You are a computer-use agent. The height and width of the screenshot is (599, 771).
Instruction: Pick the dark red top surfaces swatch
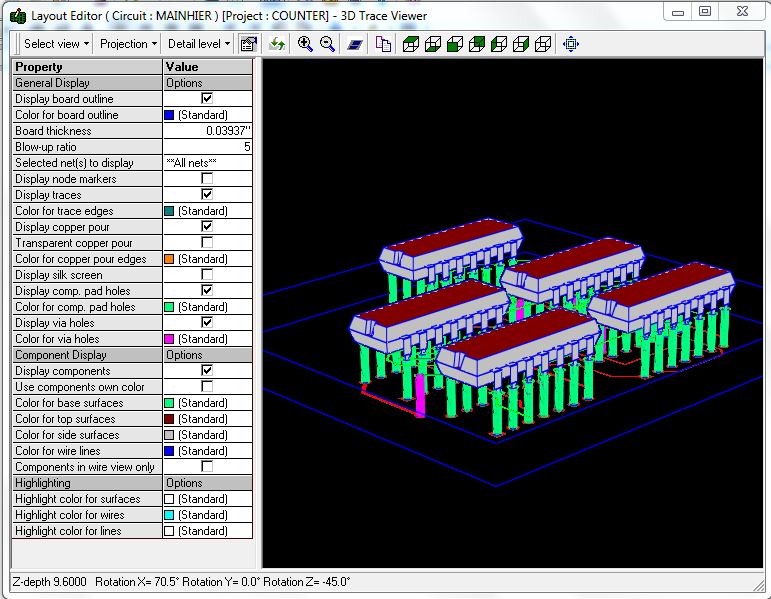tap(169, 419)
